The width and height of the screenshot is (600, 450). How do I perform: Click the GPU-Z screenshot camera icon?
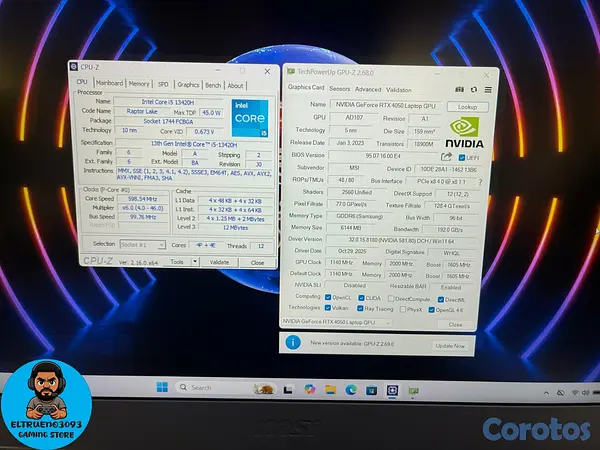(460, 89)
